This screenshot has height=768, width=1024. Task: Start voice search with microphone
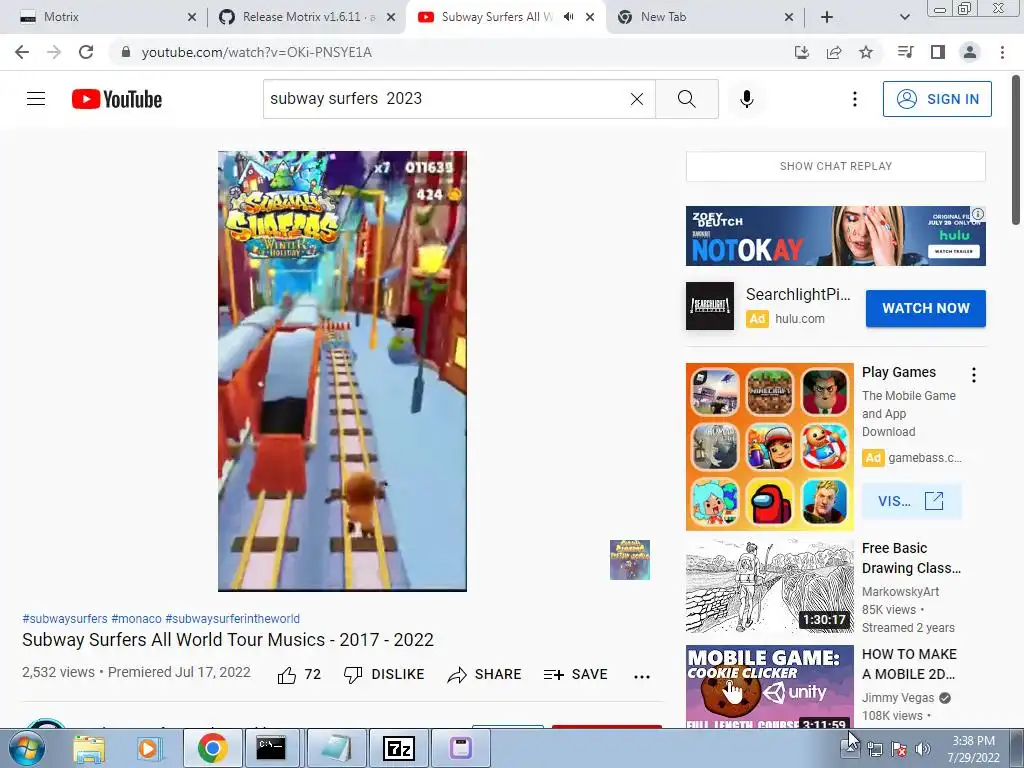point(747,99)
